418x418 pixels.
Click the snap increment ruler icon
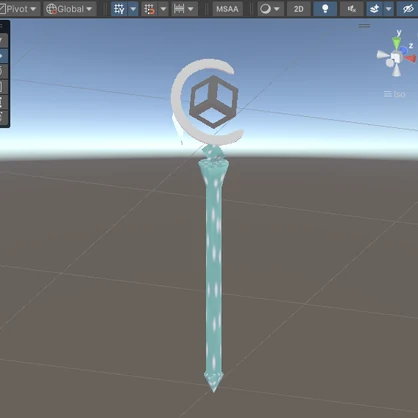point(179,9)
